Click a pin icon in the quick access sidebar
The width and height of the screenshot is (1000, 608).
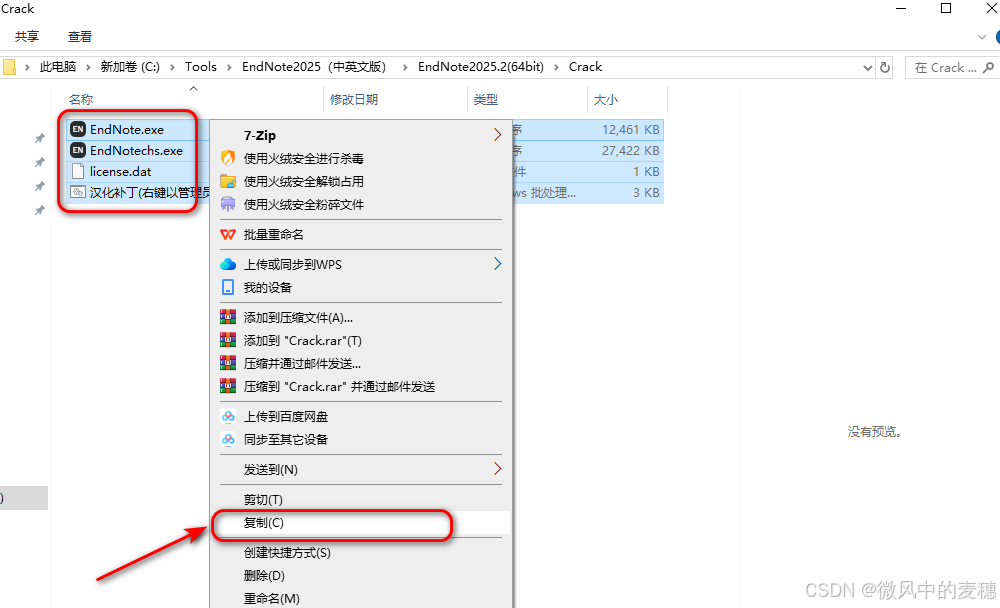click(x=40, y=137)
